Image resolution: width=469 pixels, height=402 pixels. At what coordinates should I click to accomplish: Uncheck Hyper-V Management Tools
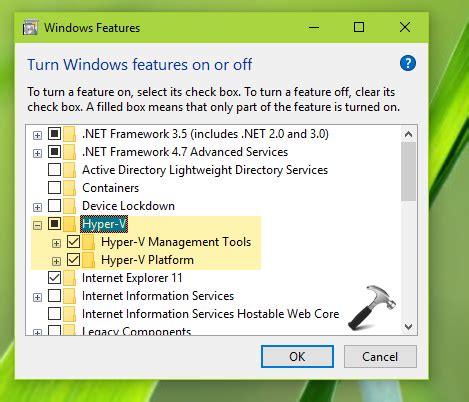pyautogui.click(x=73, y=242)
